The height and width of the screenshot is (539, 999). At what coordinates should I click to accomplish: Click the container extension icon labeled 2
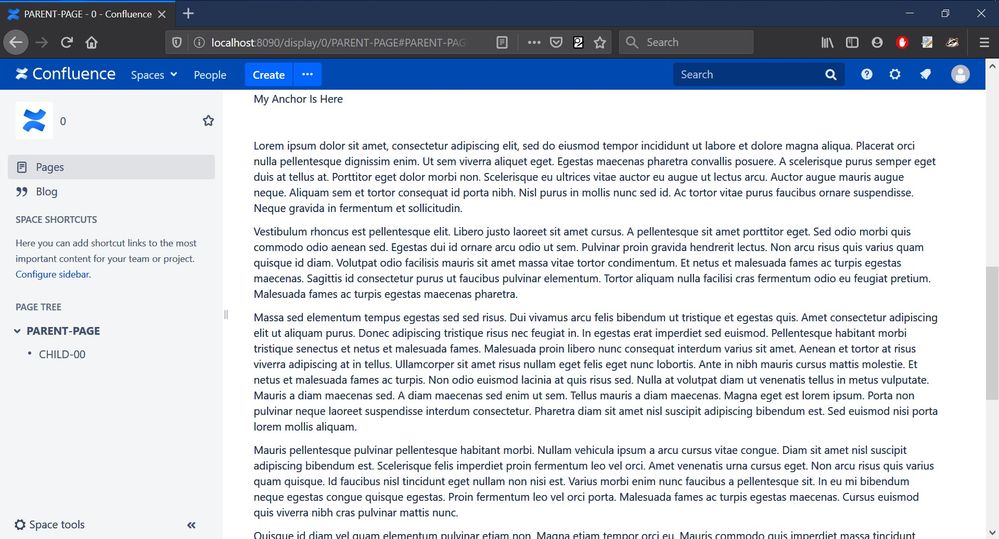click(x=578, y=42)
